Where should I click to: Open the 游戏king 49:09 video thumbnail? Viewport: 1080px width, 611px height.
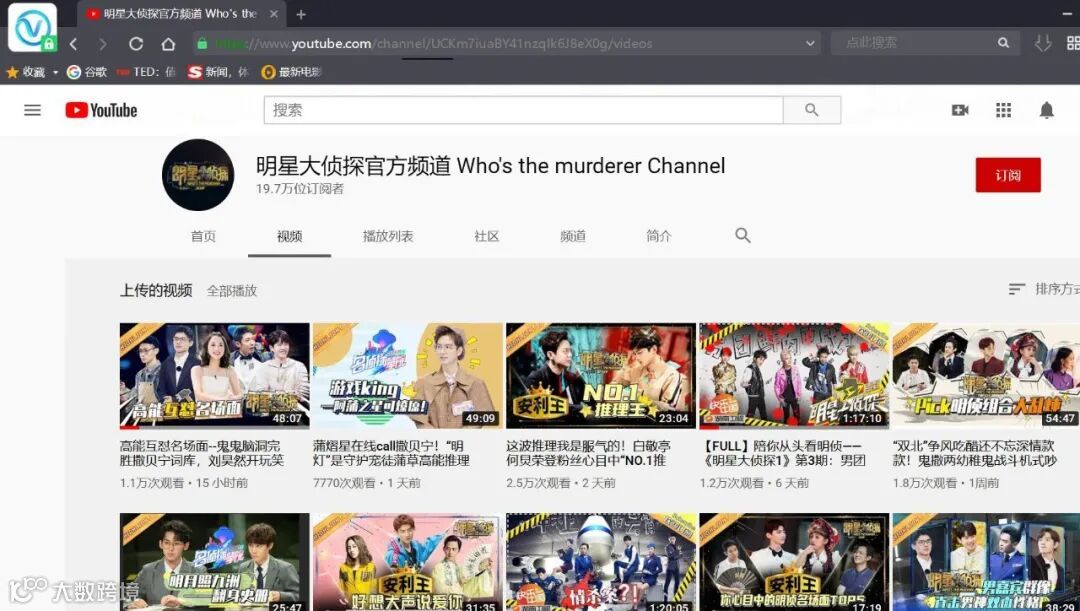click(x=408, y=376)
